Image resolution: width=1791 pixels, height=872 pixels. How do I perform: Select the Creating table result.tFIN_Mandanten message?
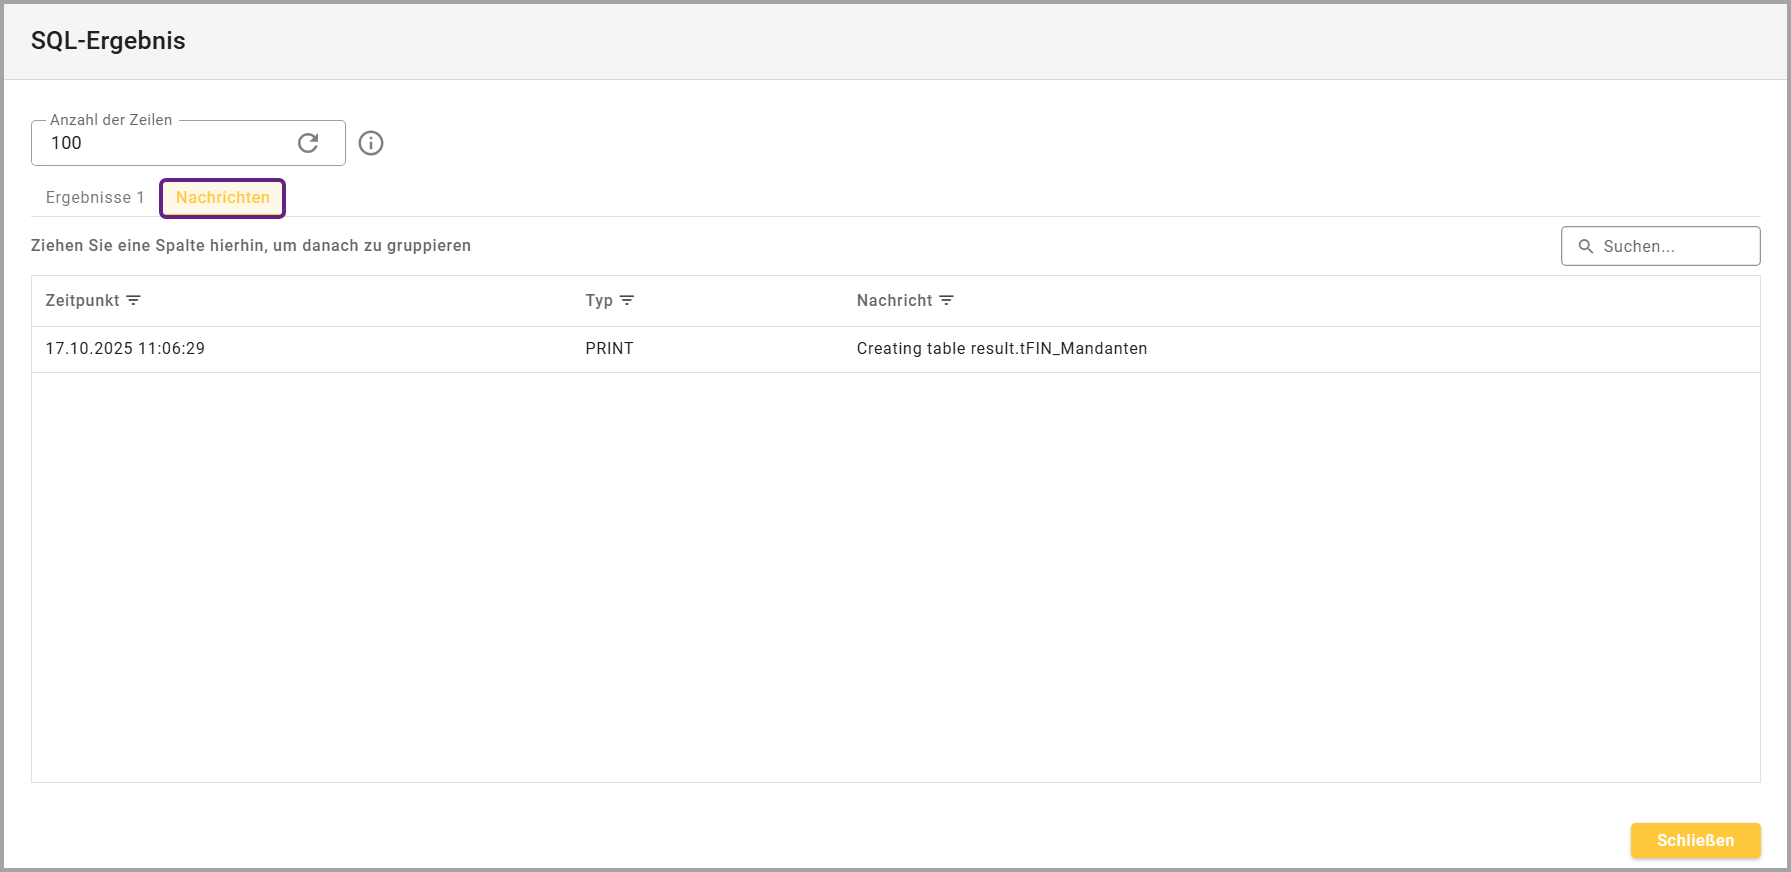(x=1001, y=349)
